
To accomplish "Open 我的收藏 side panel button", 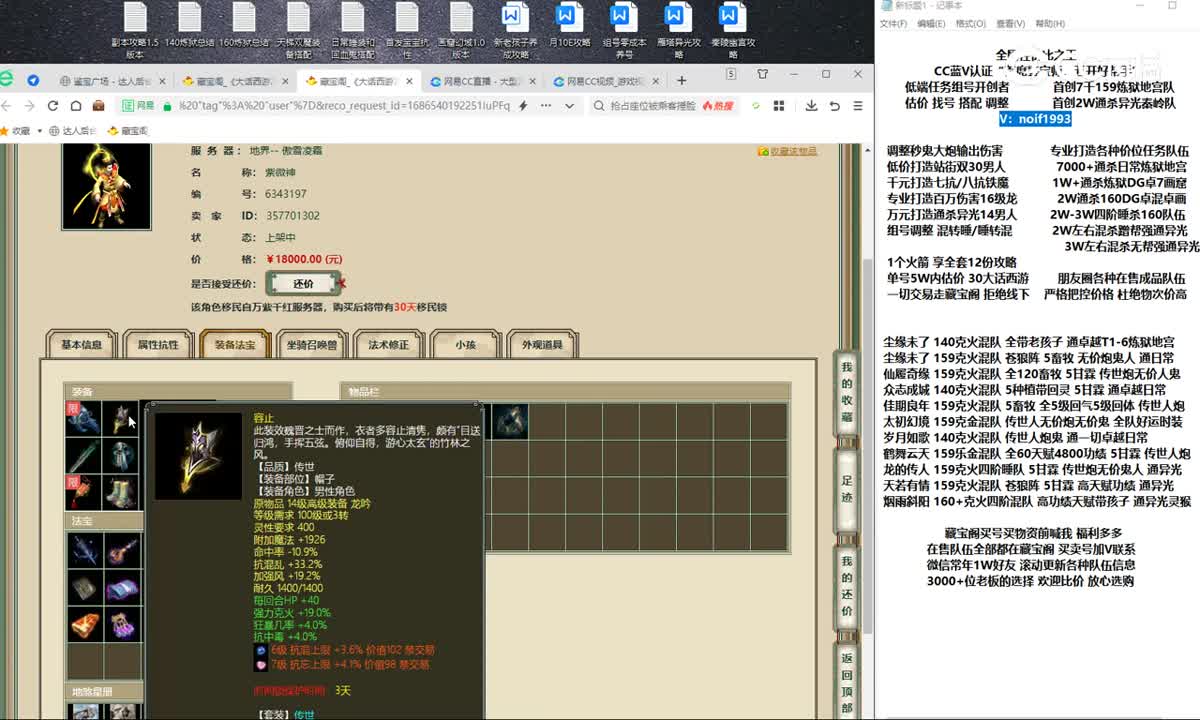I will pos(847,390).
